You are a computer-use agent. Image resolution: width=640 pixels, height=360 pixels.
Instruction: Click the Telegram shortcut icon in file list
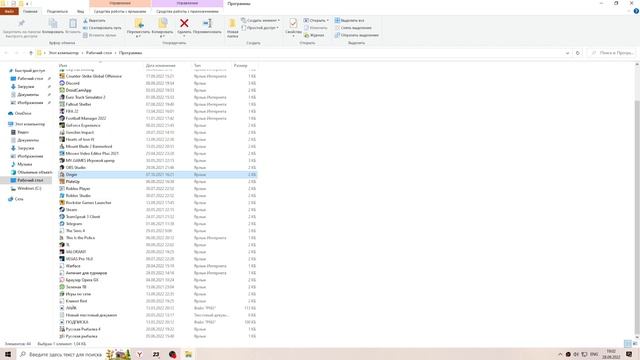tap(62, 224)
